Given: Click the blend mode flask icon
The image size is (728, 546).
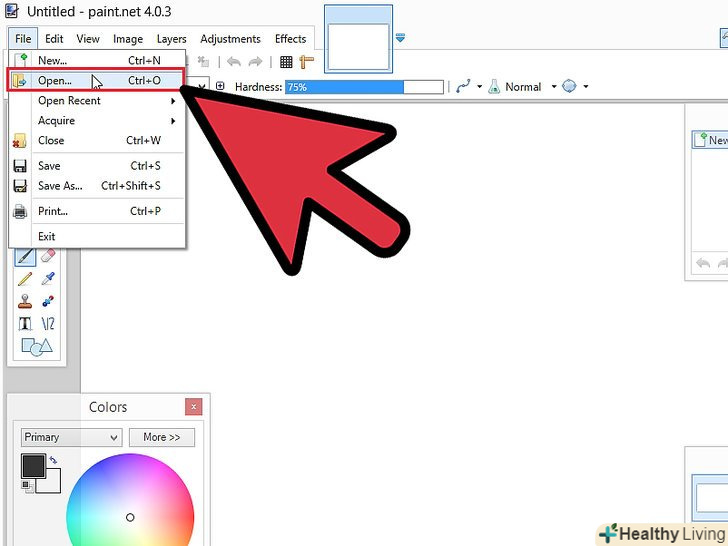Looking at the screenshot, I should (494, 86).
